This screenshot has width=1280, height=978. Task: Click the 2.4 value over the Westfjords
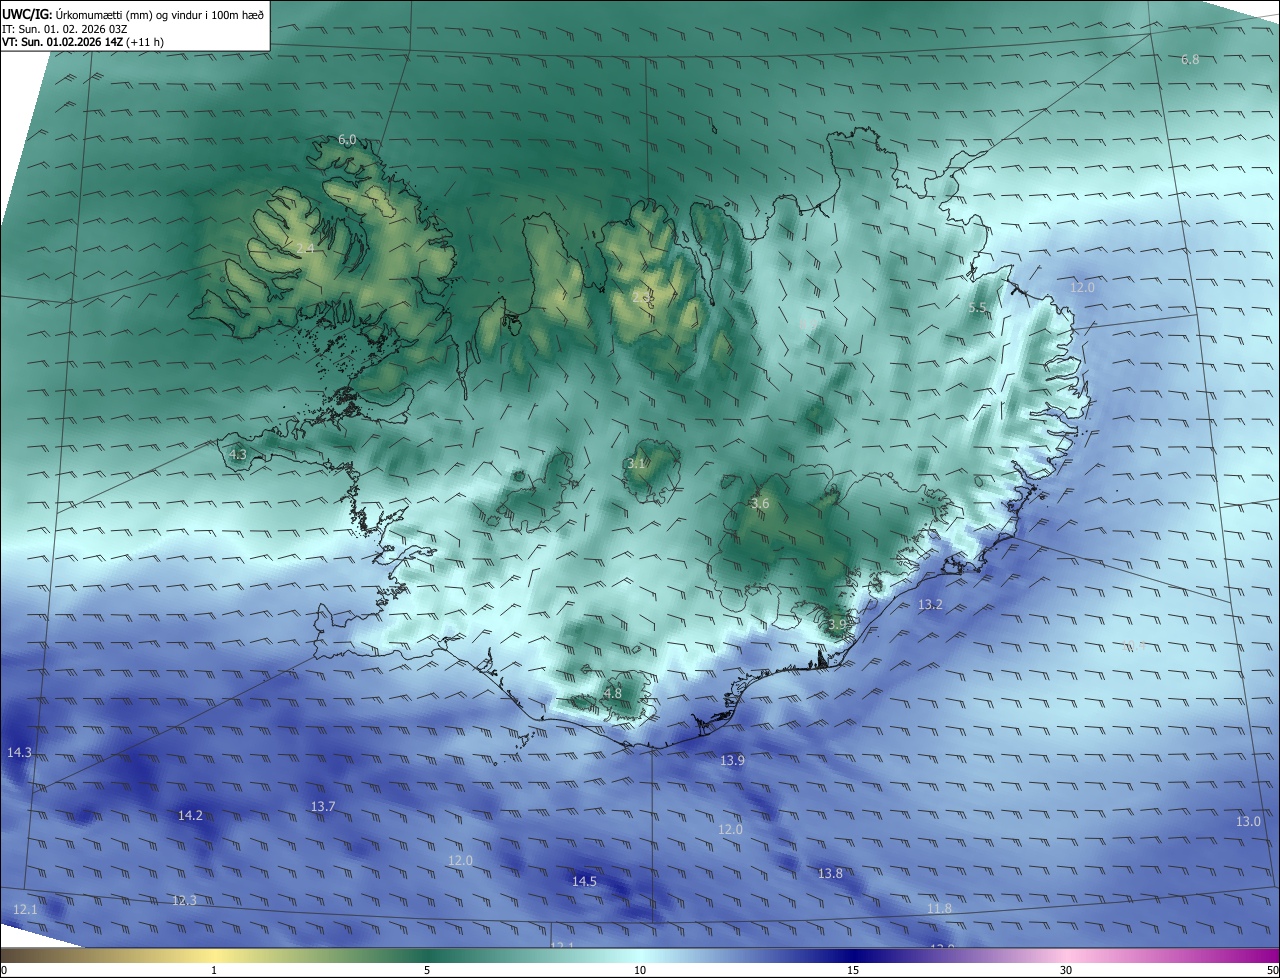pyautogui.click(x=305, y=248)
